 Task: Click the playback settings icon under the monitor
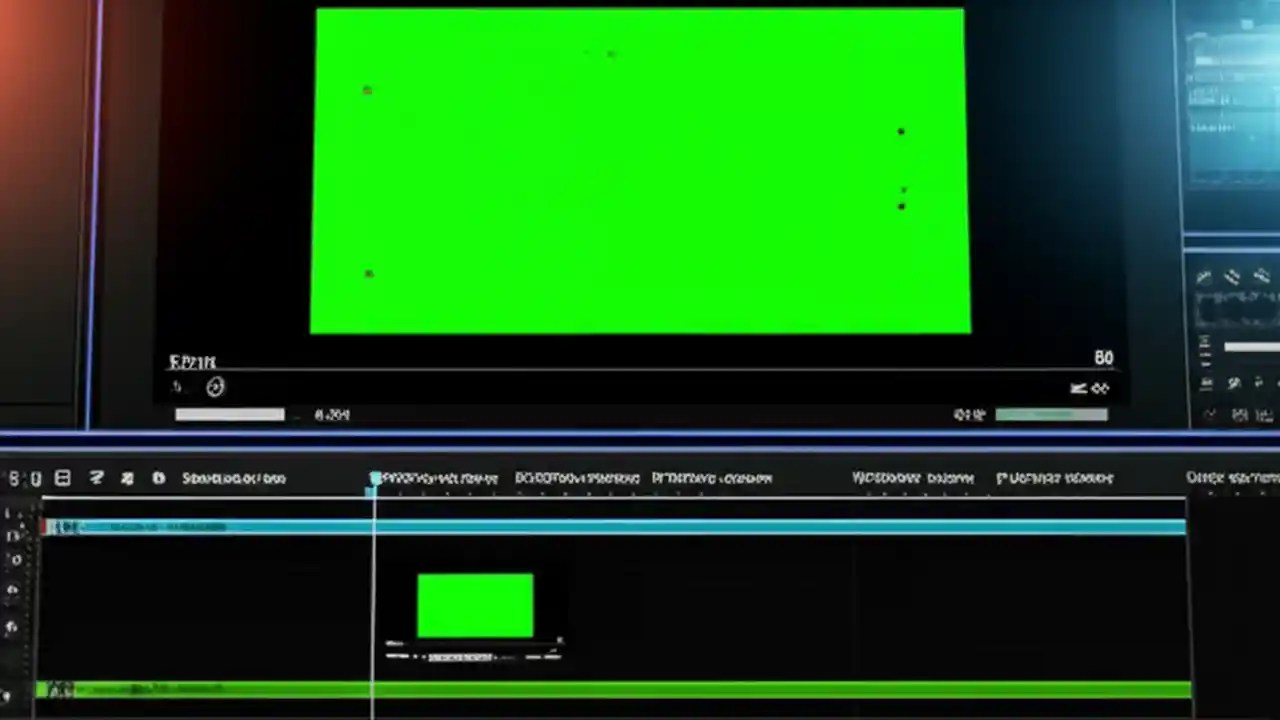tap(215, 388)
